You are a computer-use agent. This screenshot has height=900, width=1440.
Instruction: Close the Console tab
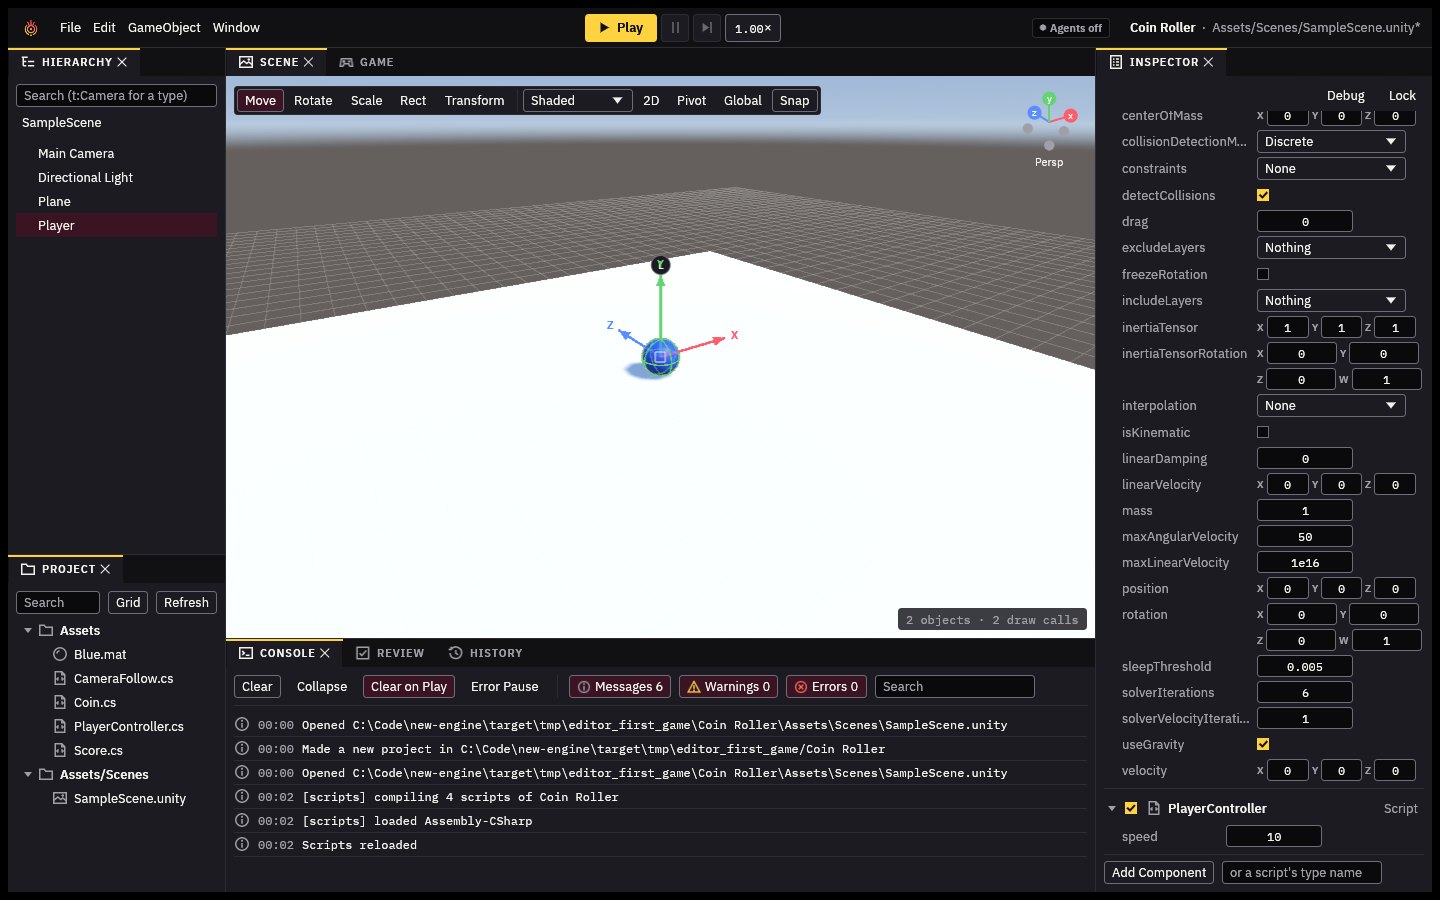324,653
